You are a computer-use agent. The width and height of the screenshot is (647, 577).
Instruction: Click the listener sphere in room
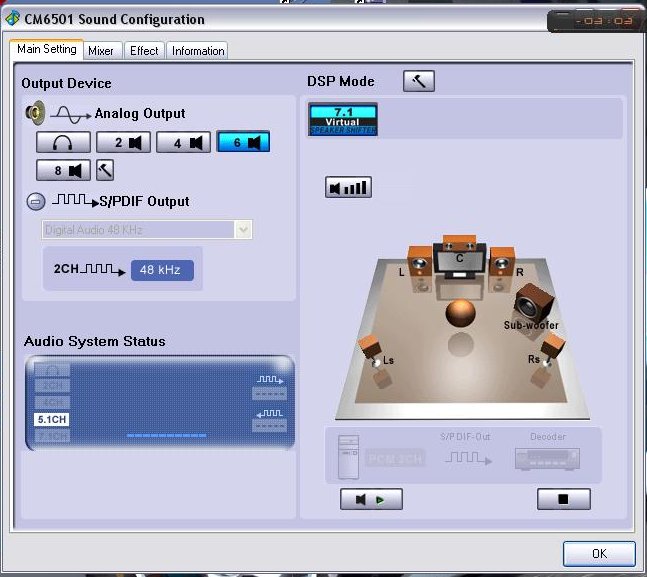tap(460, 314)
